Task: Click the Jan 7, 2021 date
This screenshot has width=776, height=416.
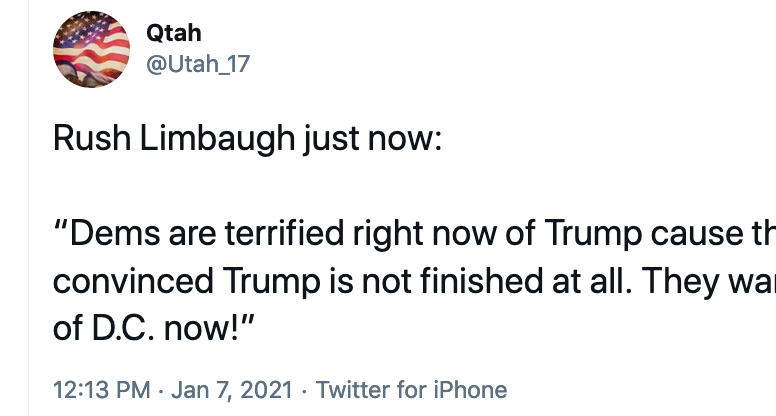Action: (x=232, y=390)
